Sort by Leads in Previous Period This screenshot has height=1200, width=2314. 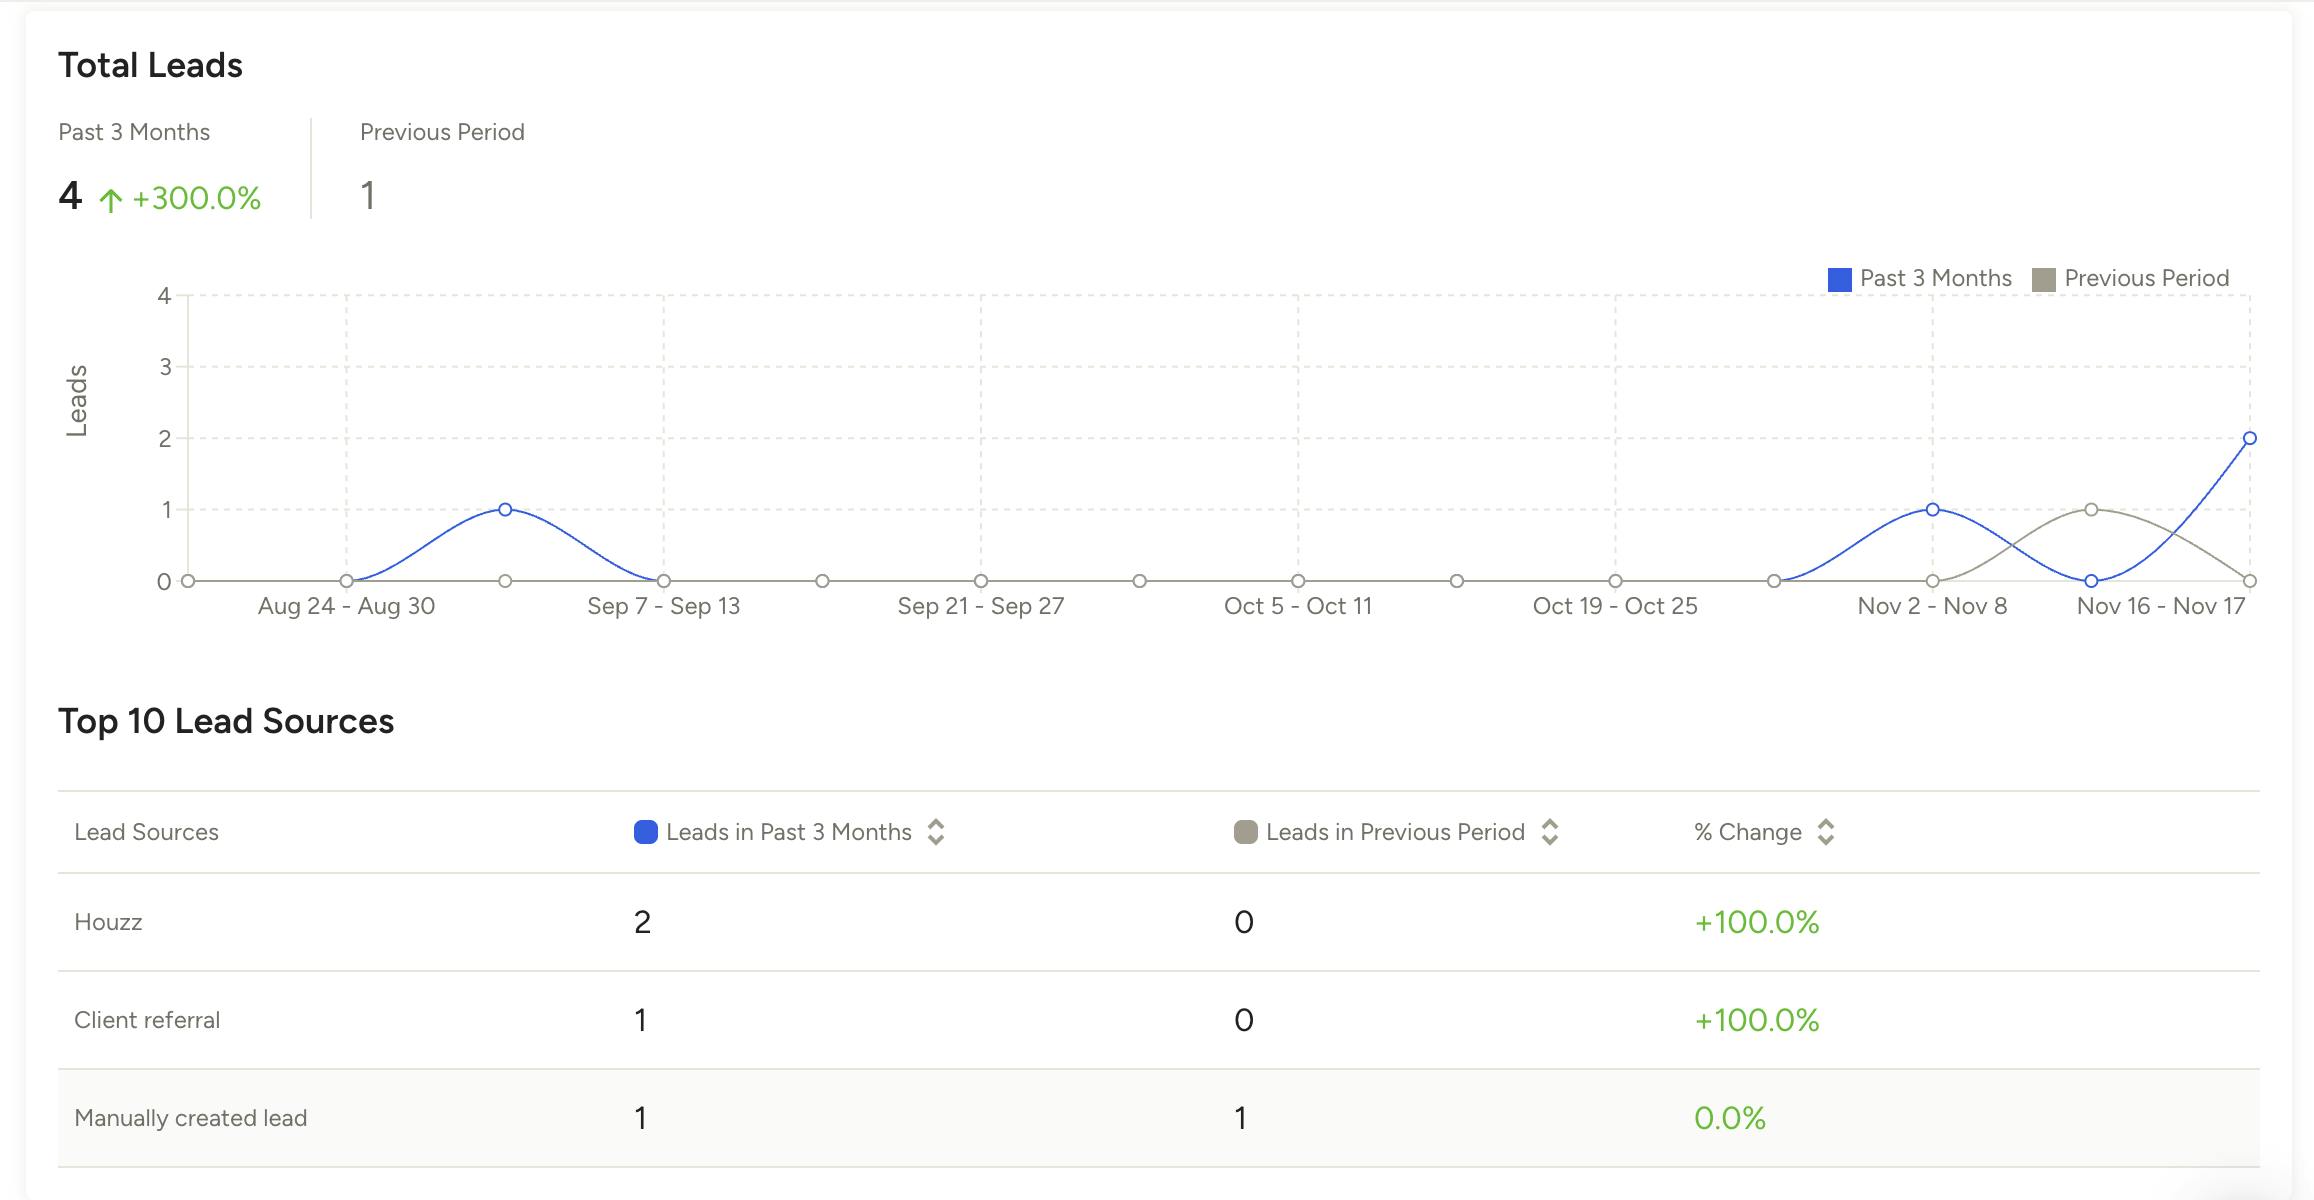click(1549, 832)
